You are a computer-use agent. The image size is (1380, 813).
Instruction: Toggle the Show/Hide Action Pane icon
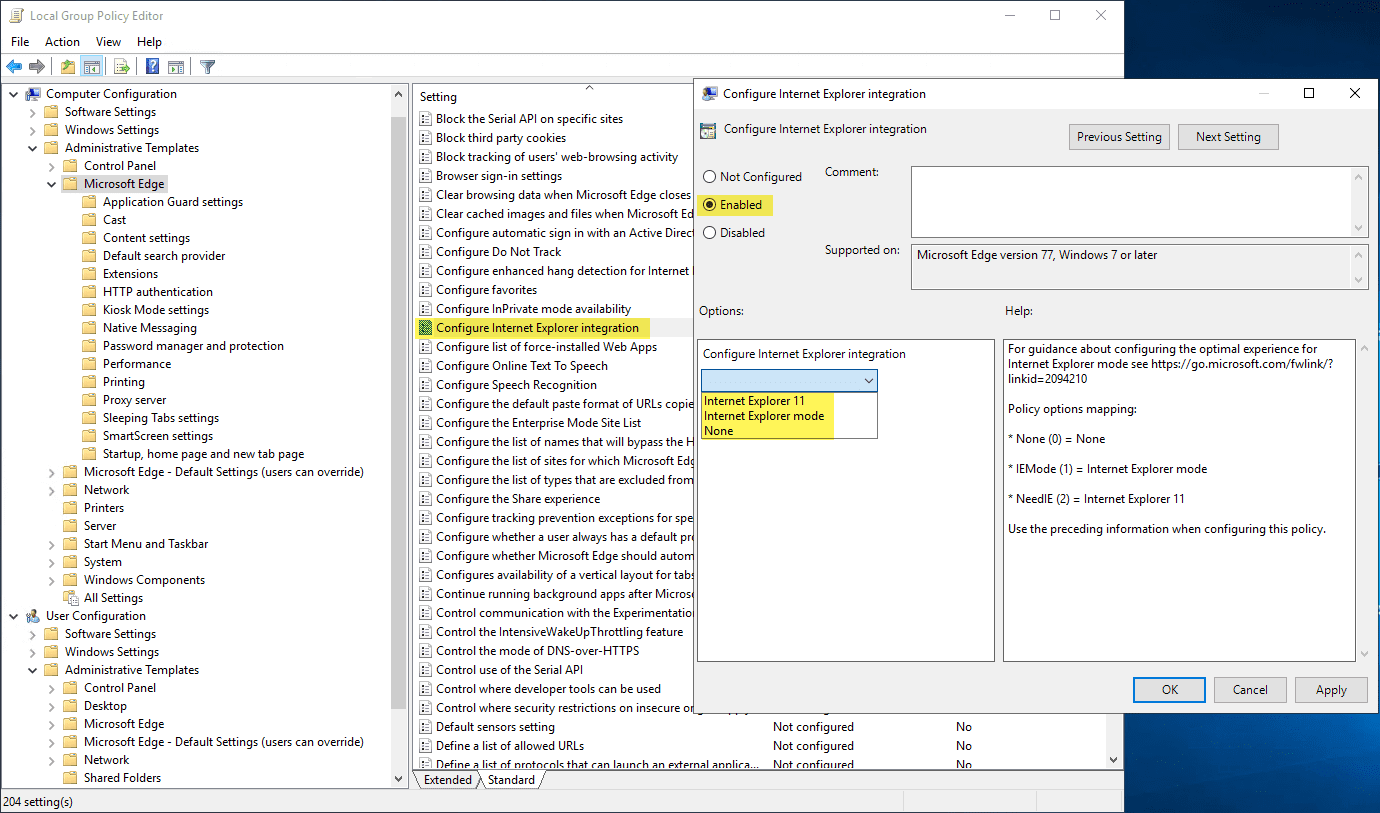[176, 67]
